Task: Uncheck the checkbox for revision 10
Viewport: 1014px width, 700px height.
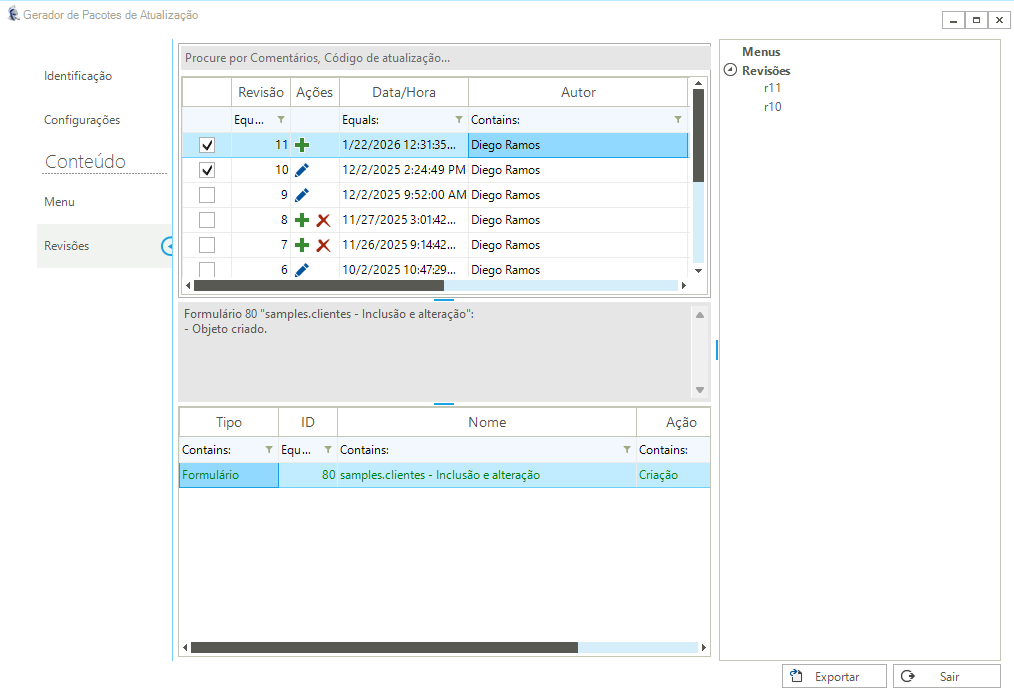Action: (x=207, y=170)
